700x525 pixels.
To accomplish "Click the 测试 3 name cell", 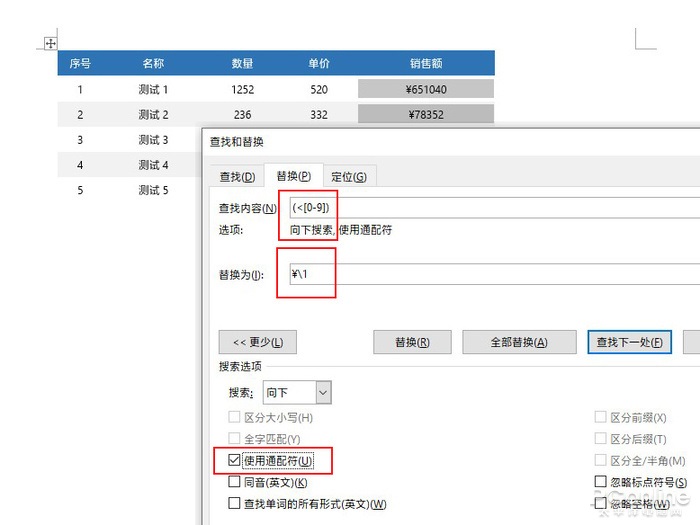I will tap(153, 140).
